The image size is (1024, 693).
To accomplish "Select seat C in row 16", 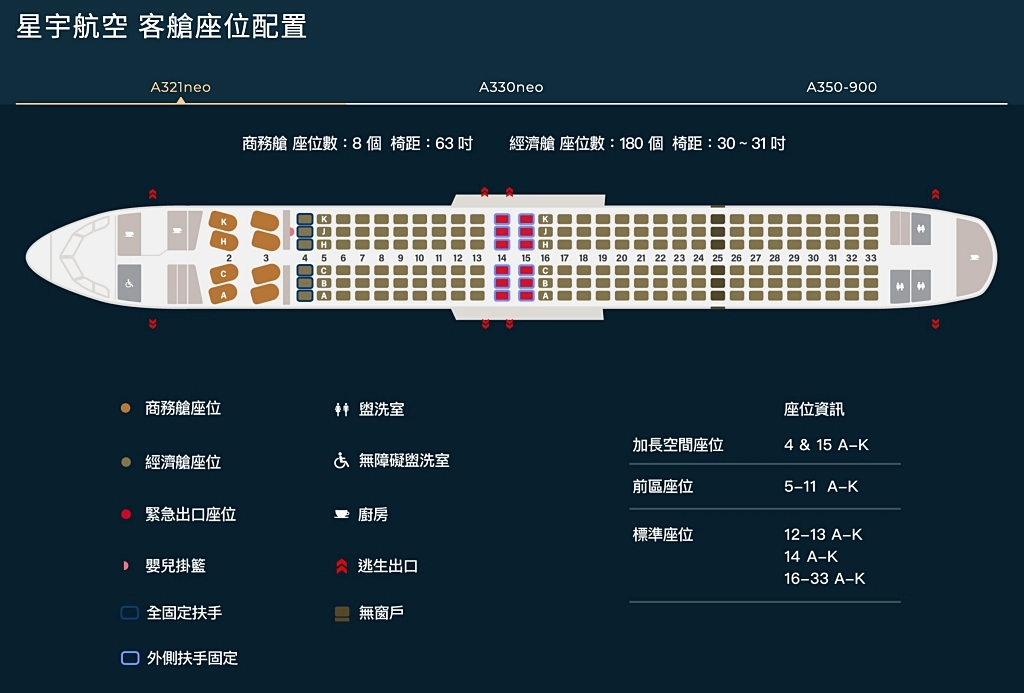I will 545,270.
